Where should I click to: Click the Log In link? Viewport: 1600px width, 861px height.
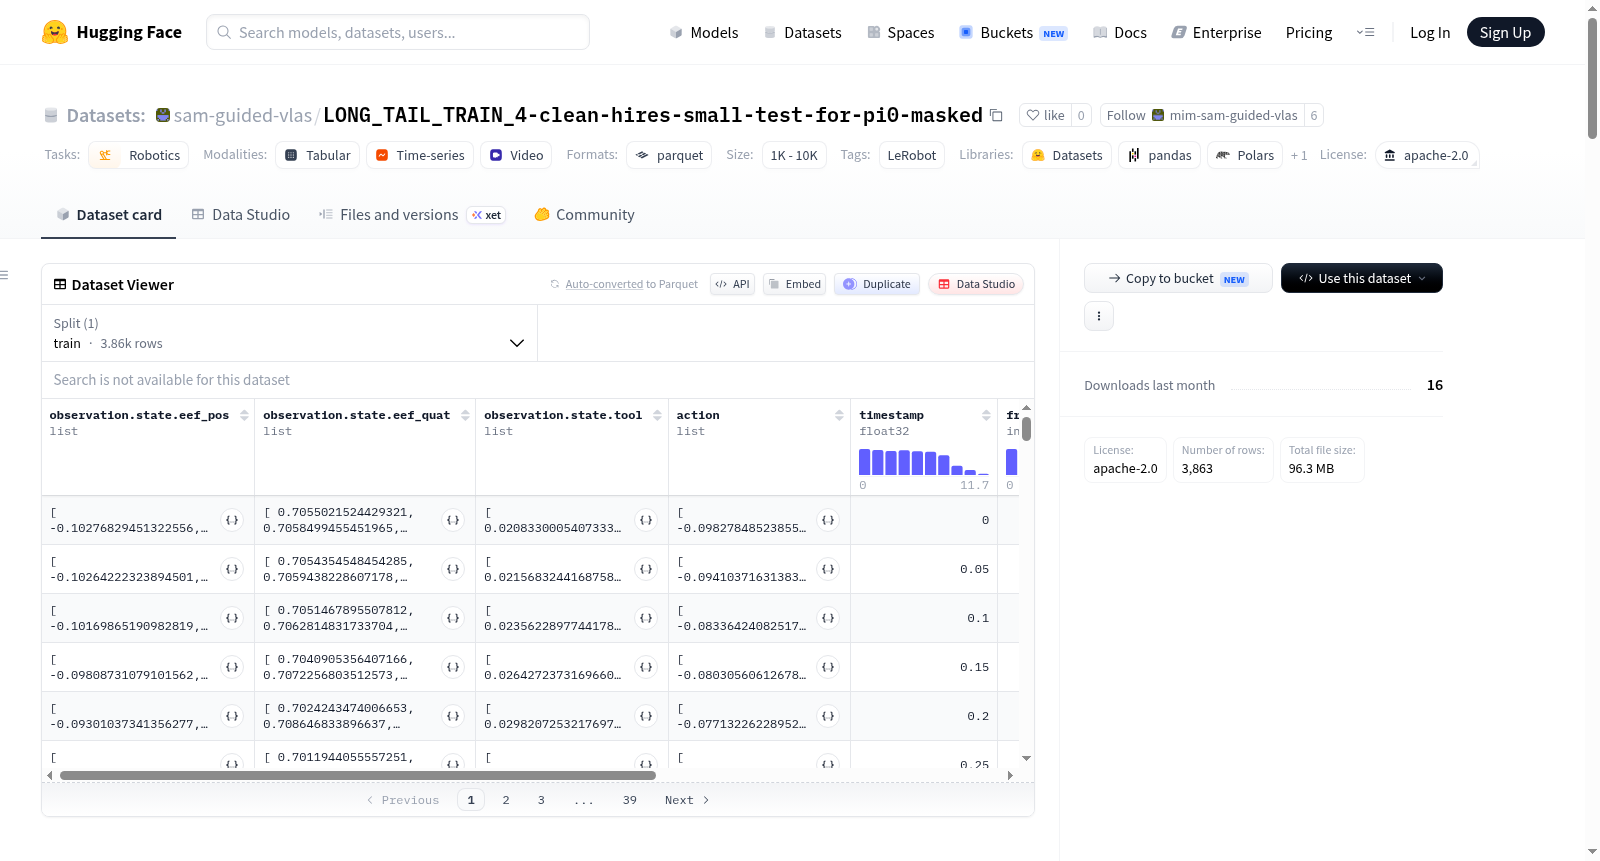(1430, 32)
